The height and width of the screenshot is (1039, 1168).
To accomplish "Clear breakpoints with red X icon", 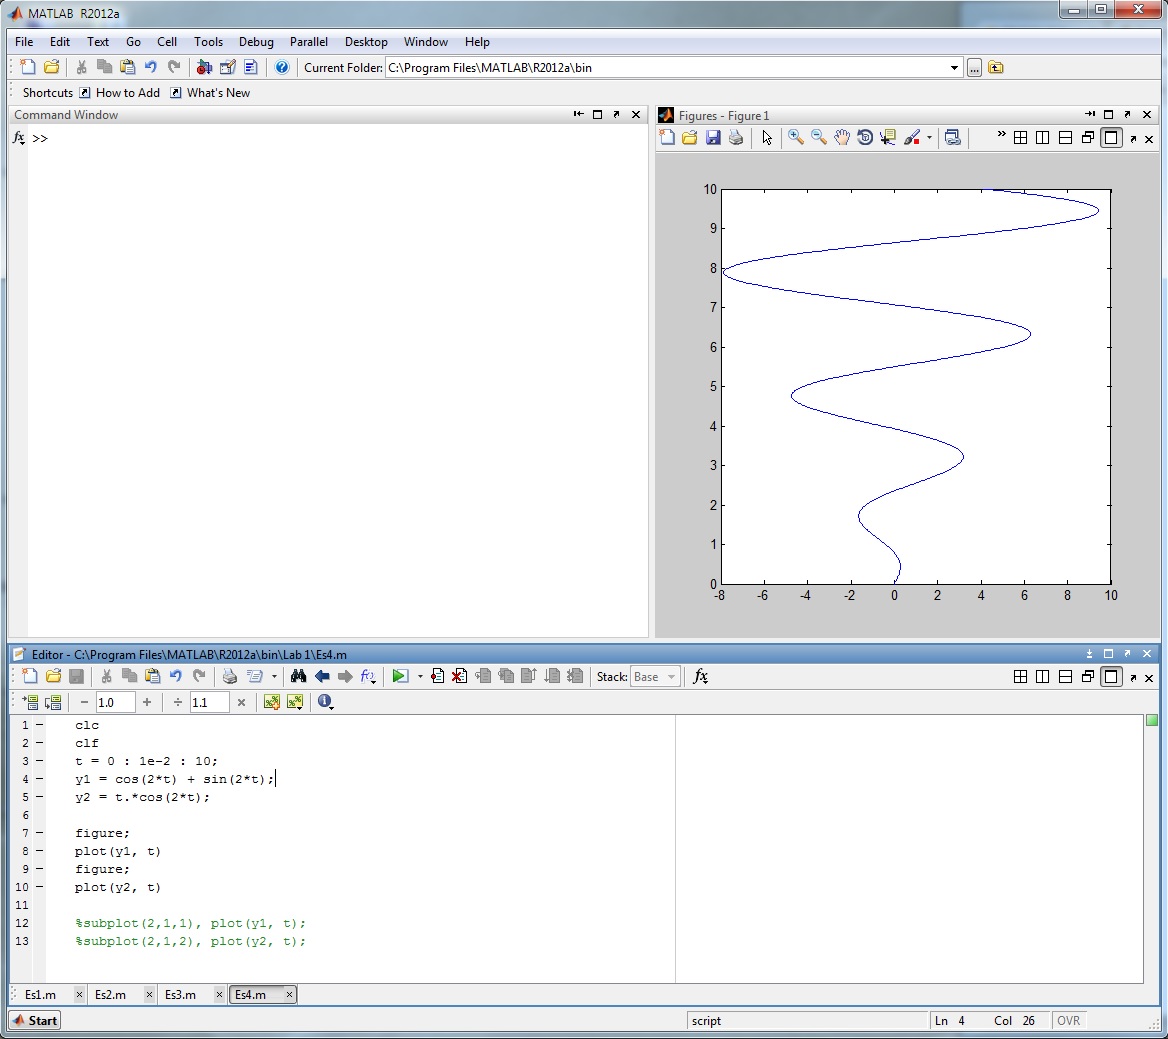I will point(459,677).
